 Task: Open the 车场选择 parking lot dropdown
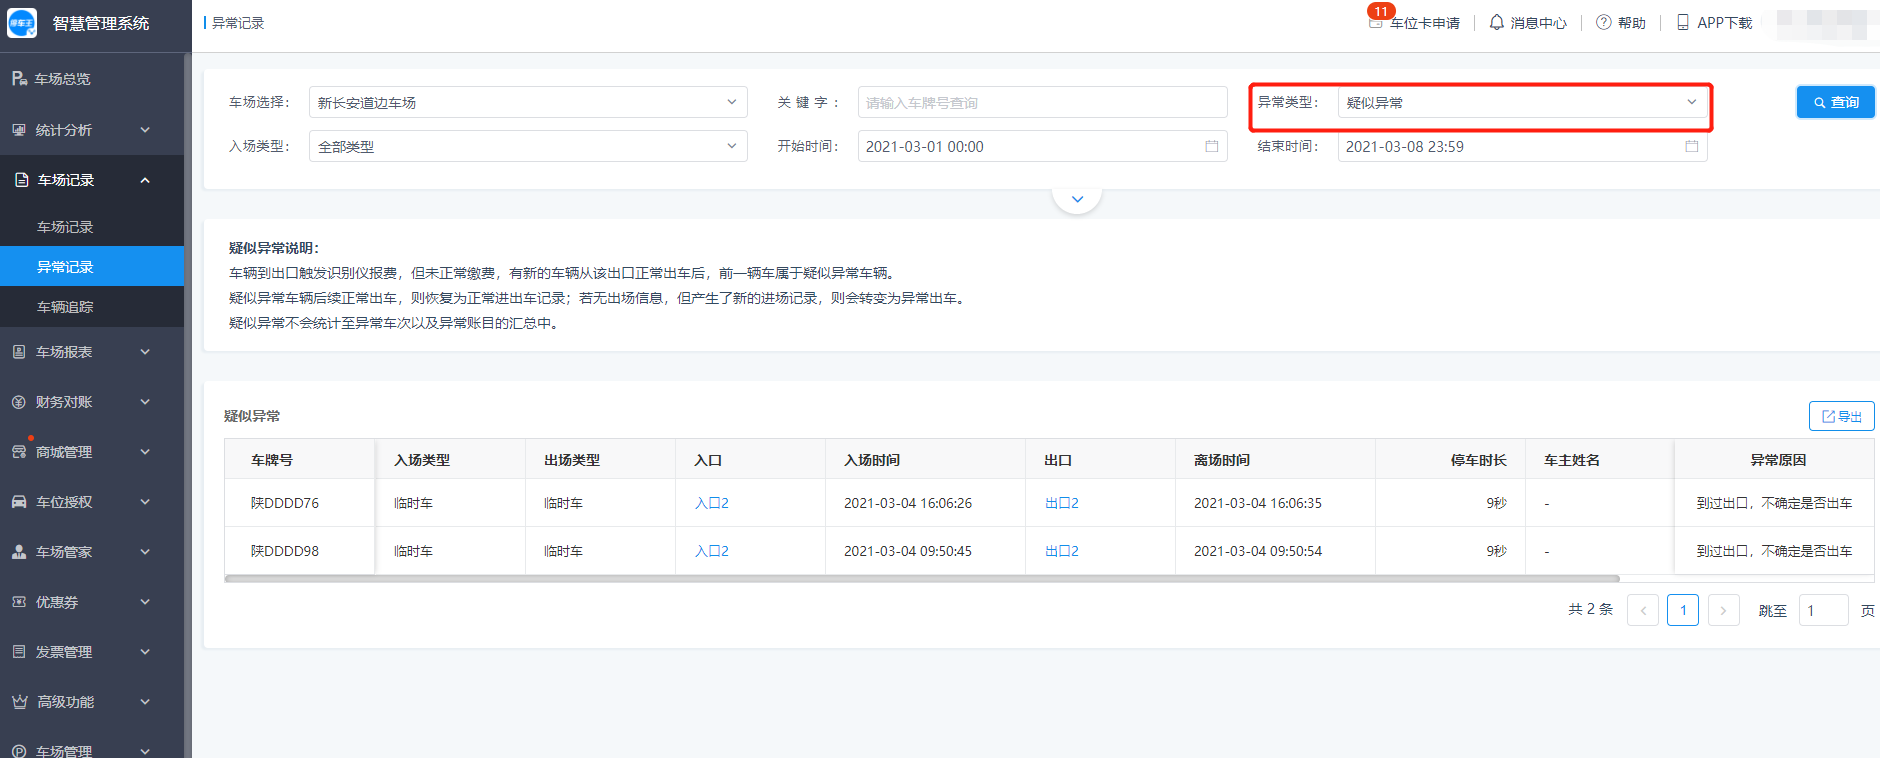click(527, 102)
